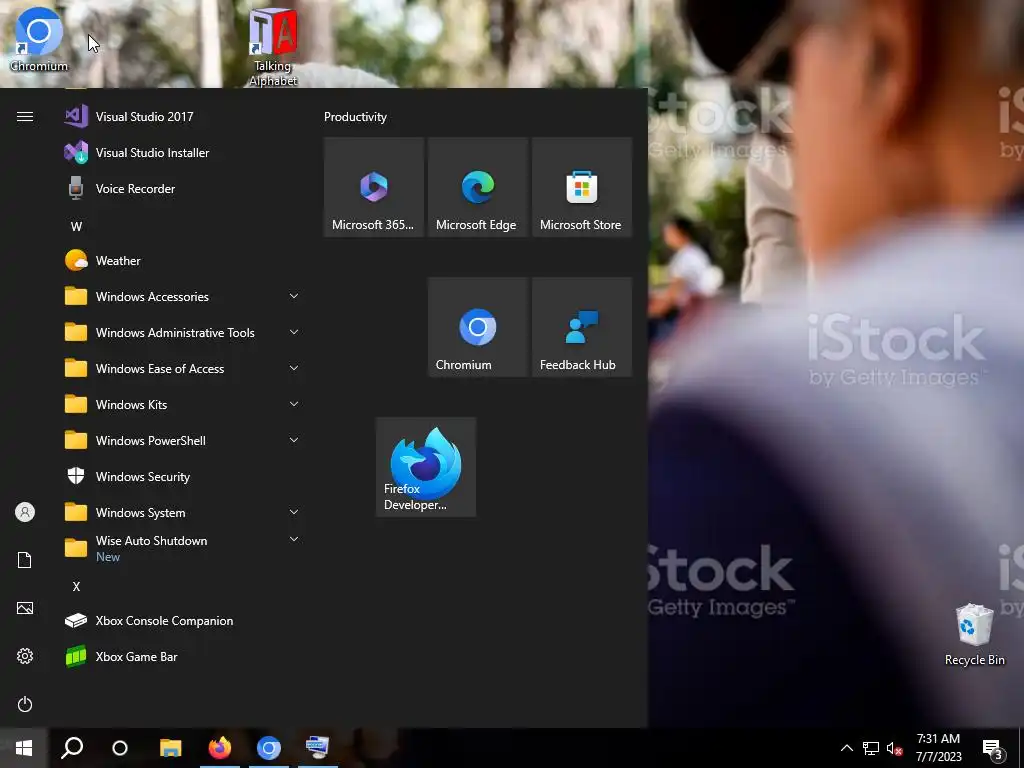This screenshot has height=768, width=1024.
Task: Open Windows Security
Action: 182,477
